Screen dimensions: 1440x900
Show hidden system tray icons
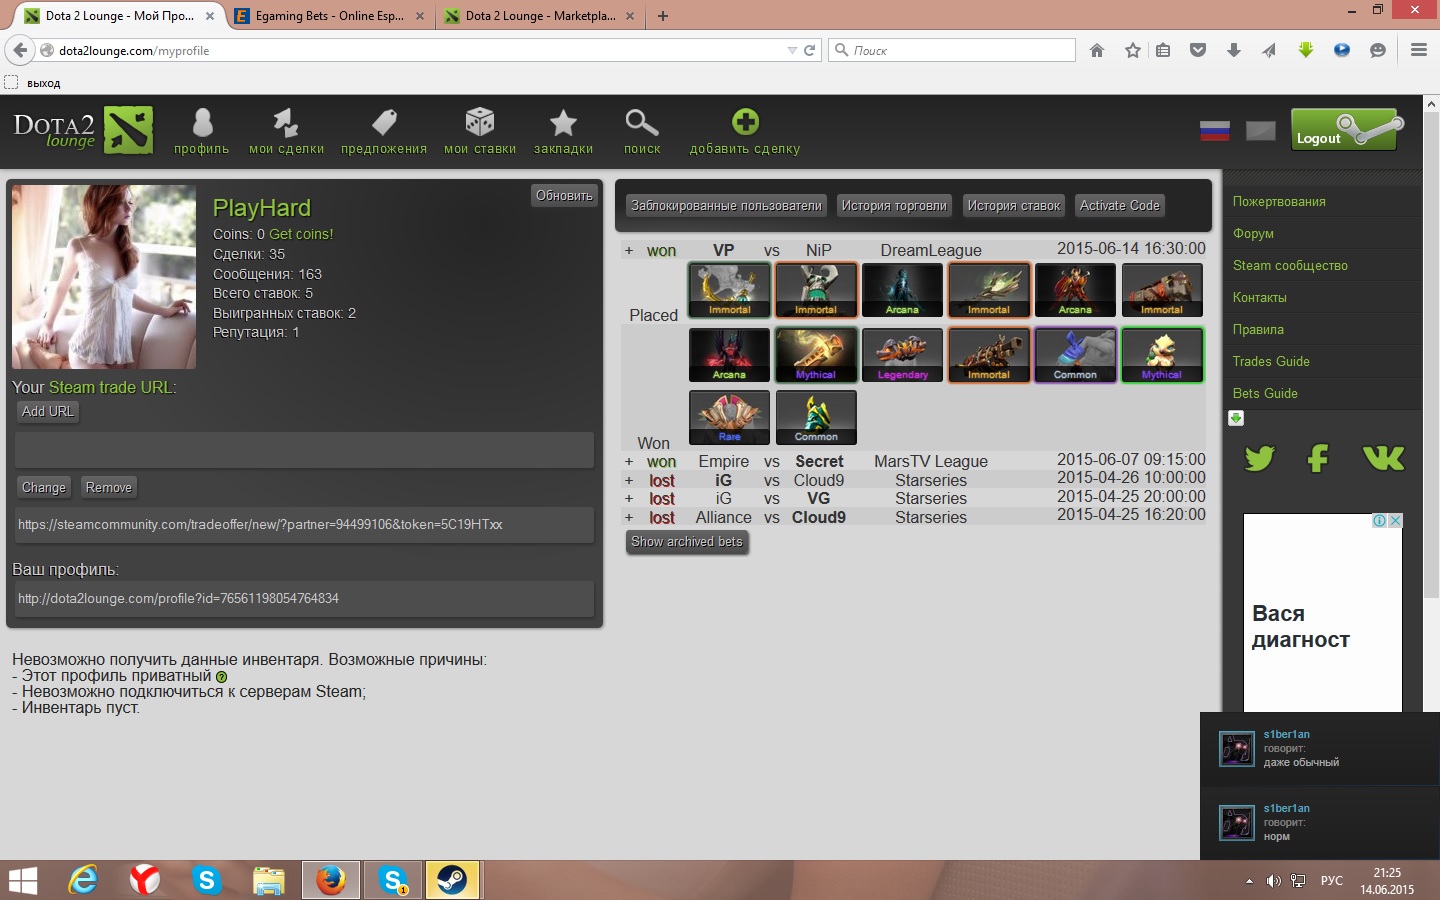point(1249,881)
